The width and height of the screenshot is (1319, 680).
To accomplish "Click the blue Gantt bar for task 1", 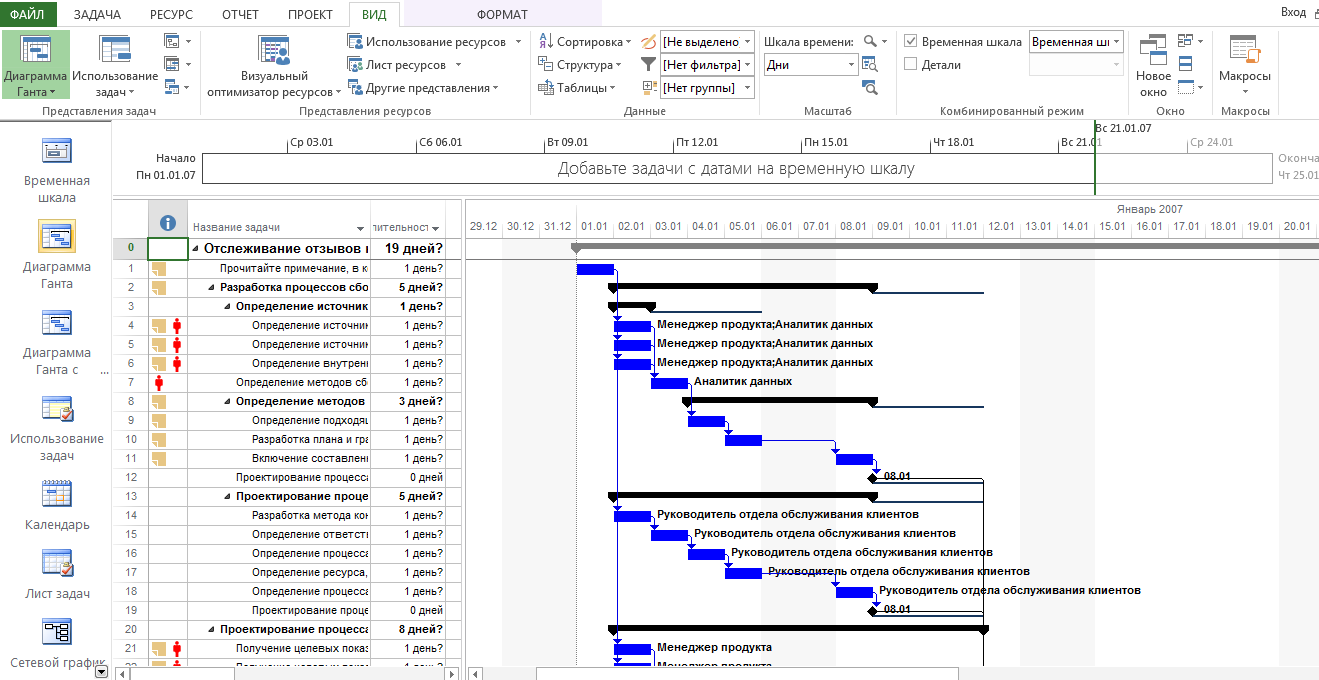I will [x=595, y=269].
